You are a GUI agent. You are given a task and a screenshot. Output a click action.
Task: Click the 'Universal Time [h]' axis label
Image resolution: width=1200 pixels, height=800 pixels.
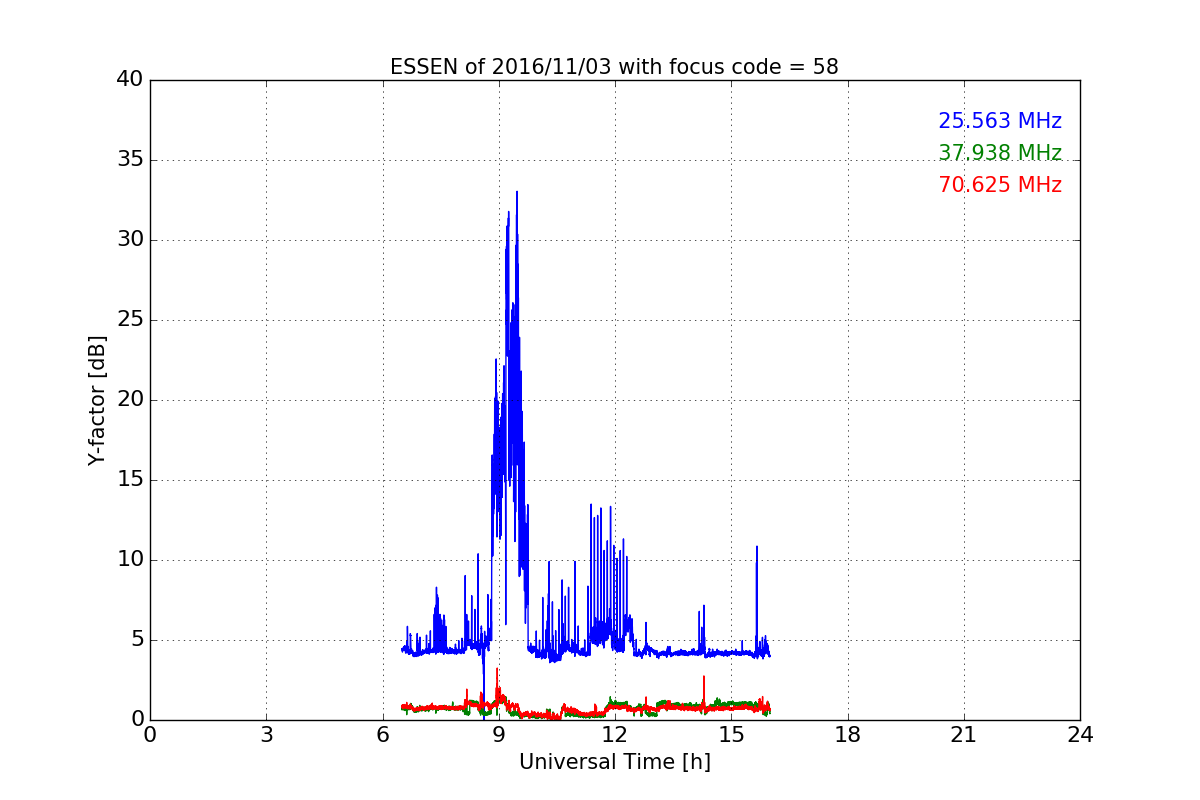click(614, 762)
